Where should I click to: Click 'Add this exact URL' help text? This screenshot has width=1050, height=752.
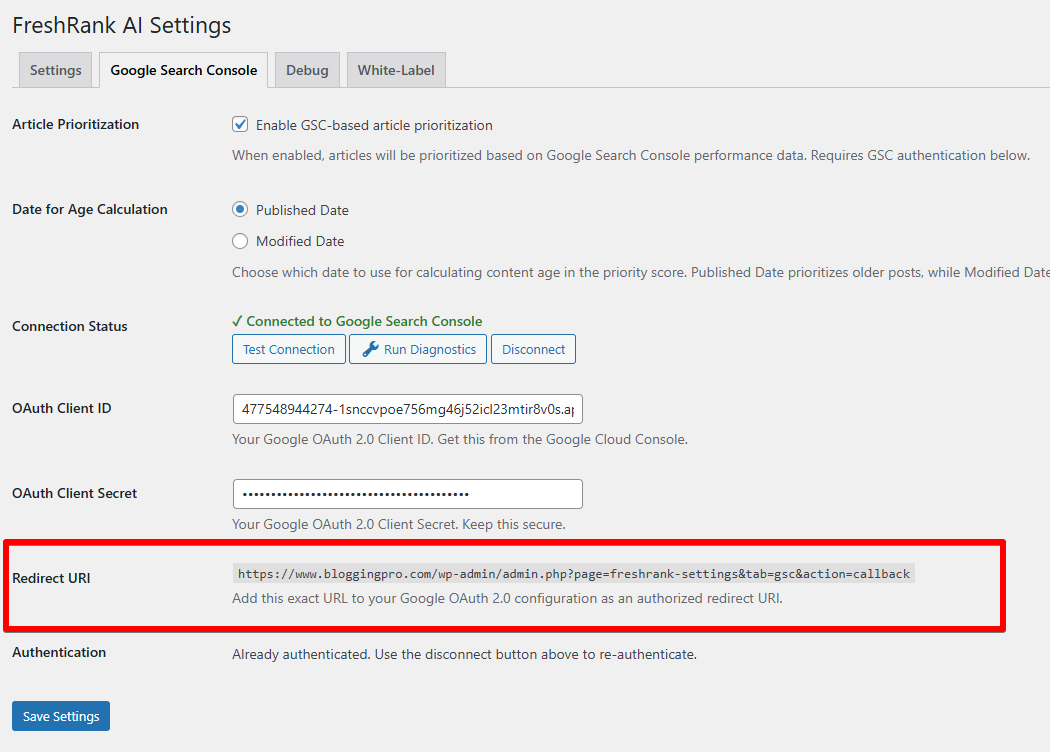point(508,599)
